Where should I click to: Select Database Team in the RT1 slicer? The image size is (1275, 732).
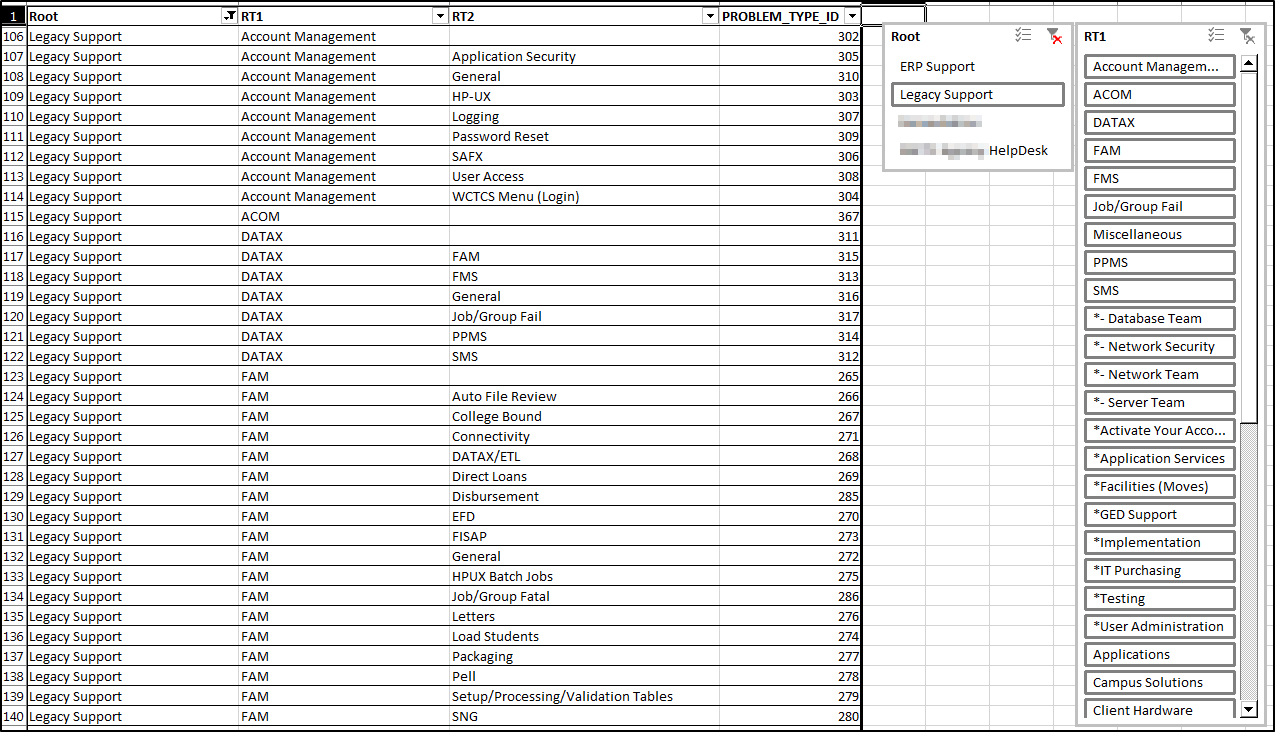[x=1159, y=318]
